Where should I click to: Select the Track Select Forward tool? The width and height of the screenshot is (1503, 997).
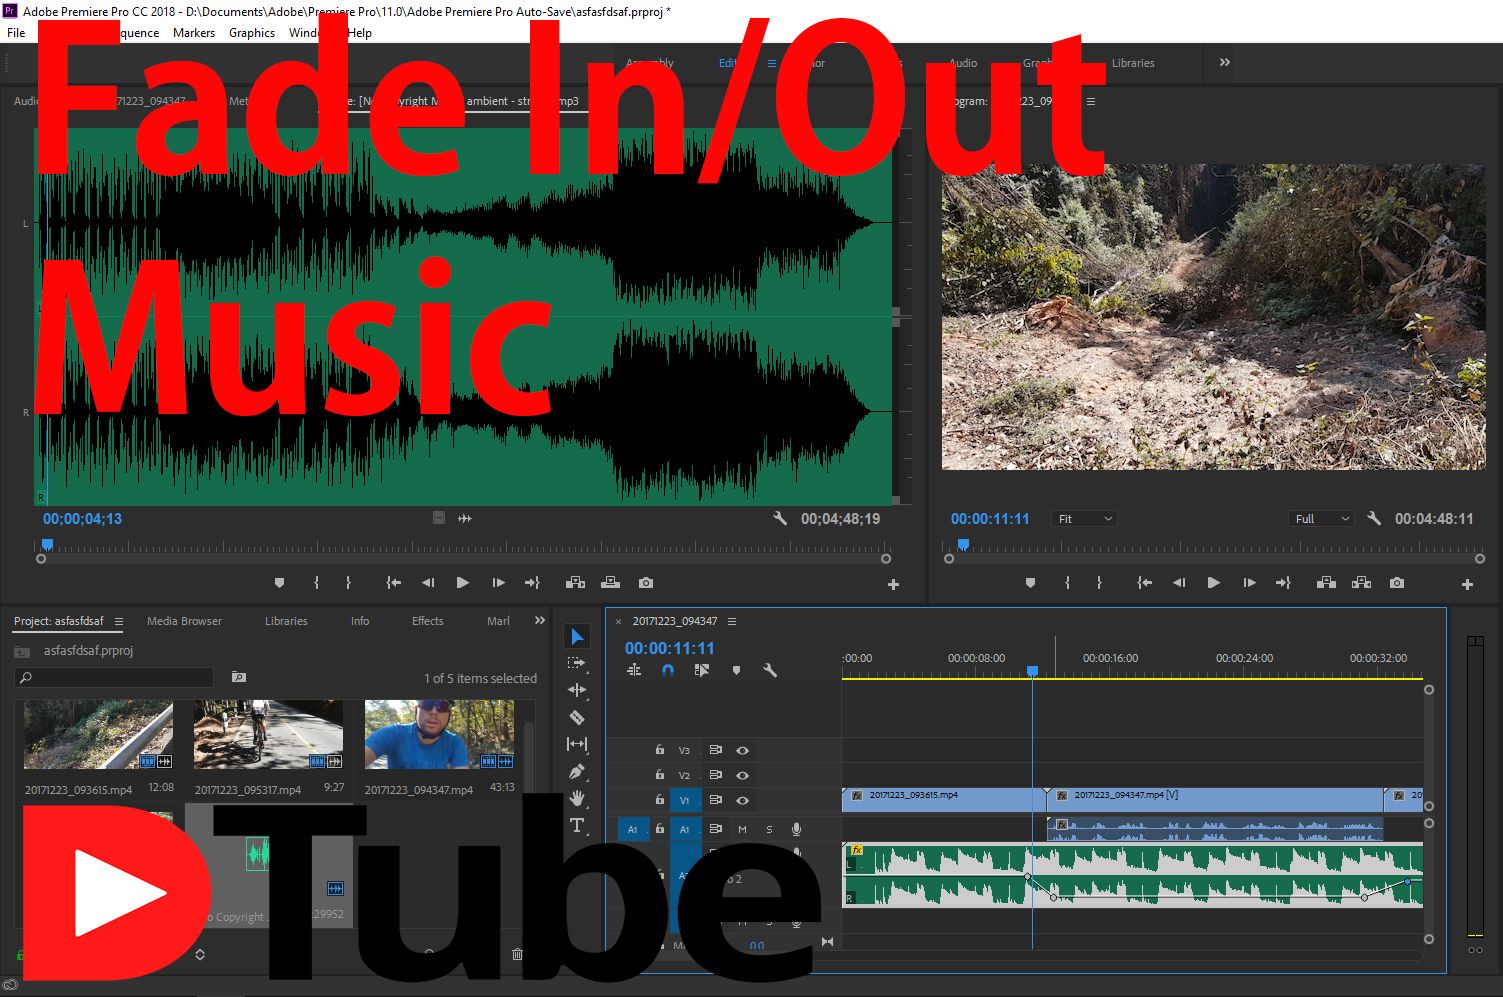pos(577,663)
